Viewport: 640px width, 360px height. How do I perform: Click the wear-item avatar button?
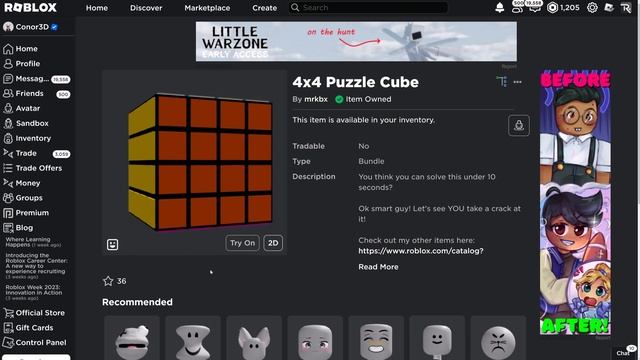[519, 125]
